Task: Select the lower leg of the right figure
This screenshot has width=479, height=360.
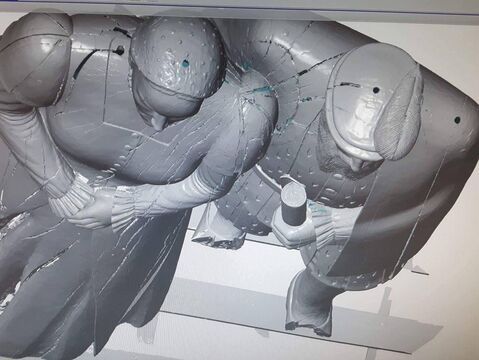Action: [x=308, y=302]
